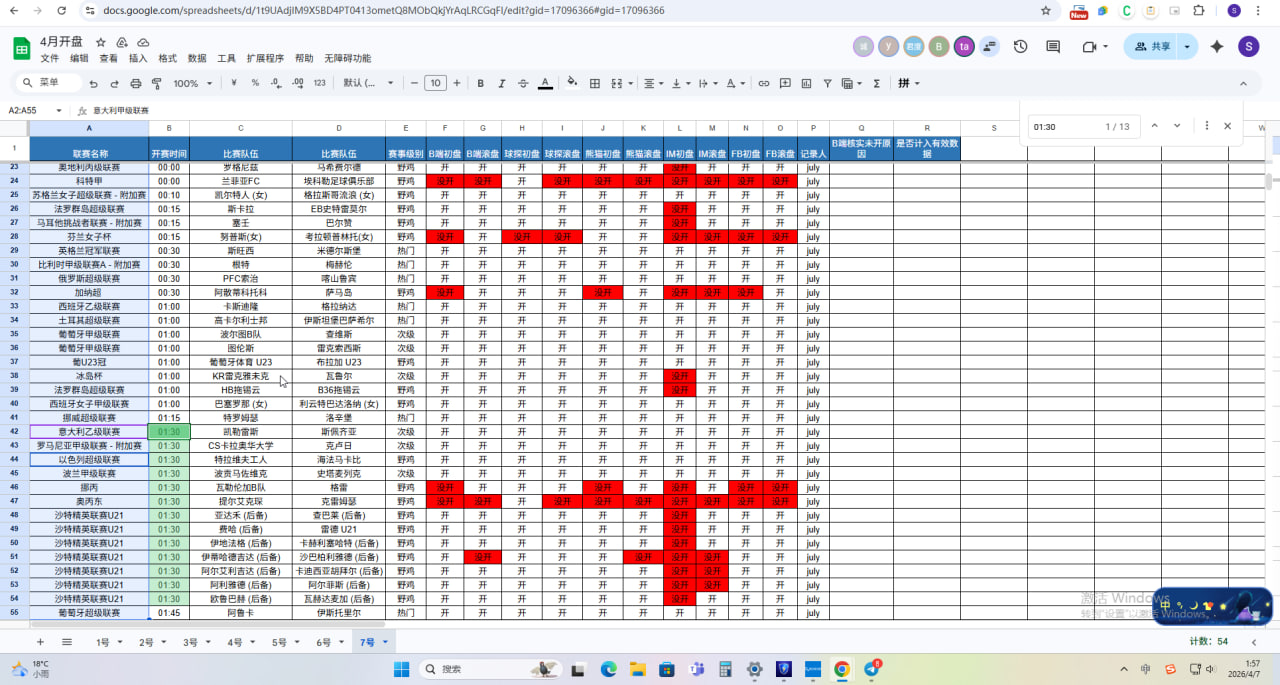1280x685 pixels.
Task: Open the fill color picker
Action: 572,83
